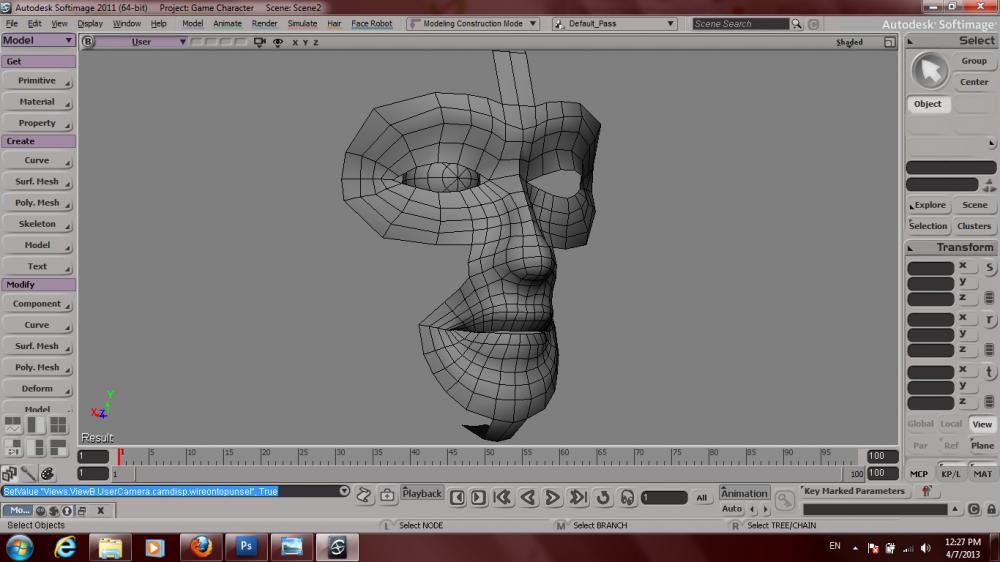Viewport: 1000px width, 562px height.
Task: Toggle Object selection filter
Action: coord(928,104)
